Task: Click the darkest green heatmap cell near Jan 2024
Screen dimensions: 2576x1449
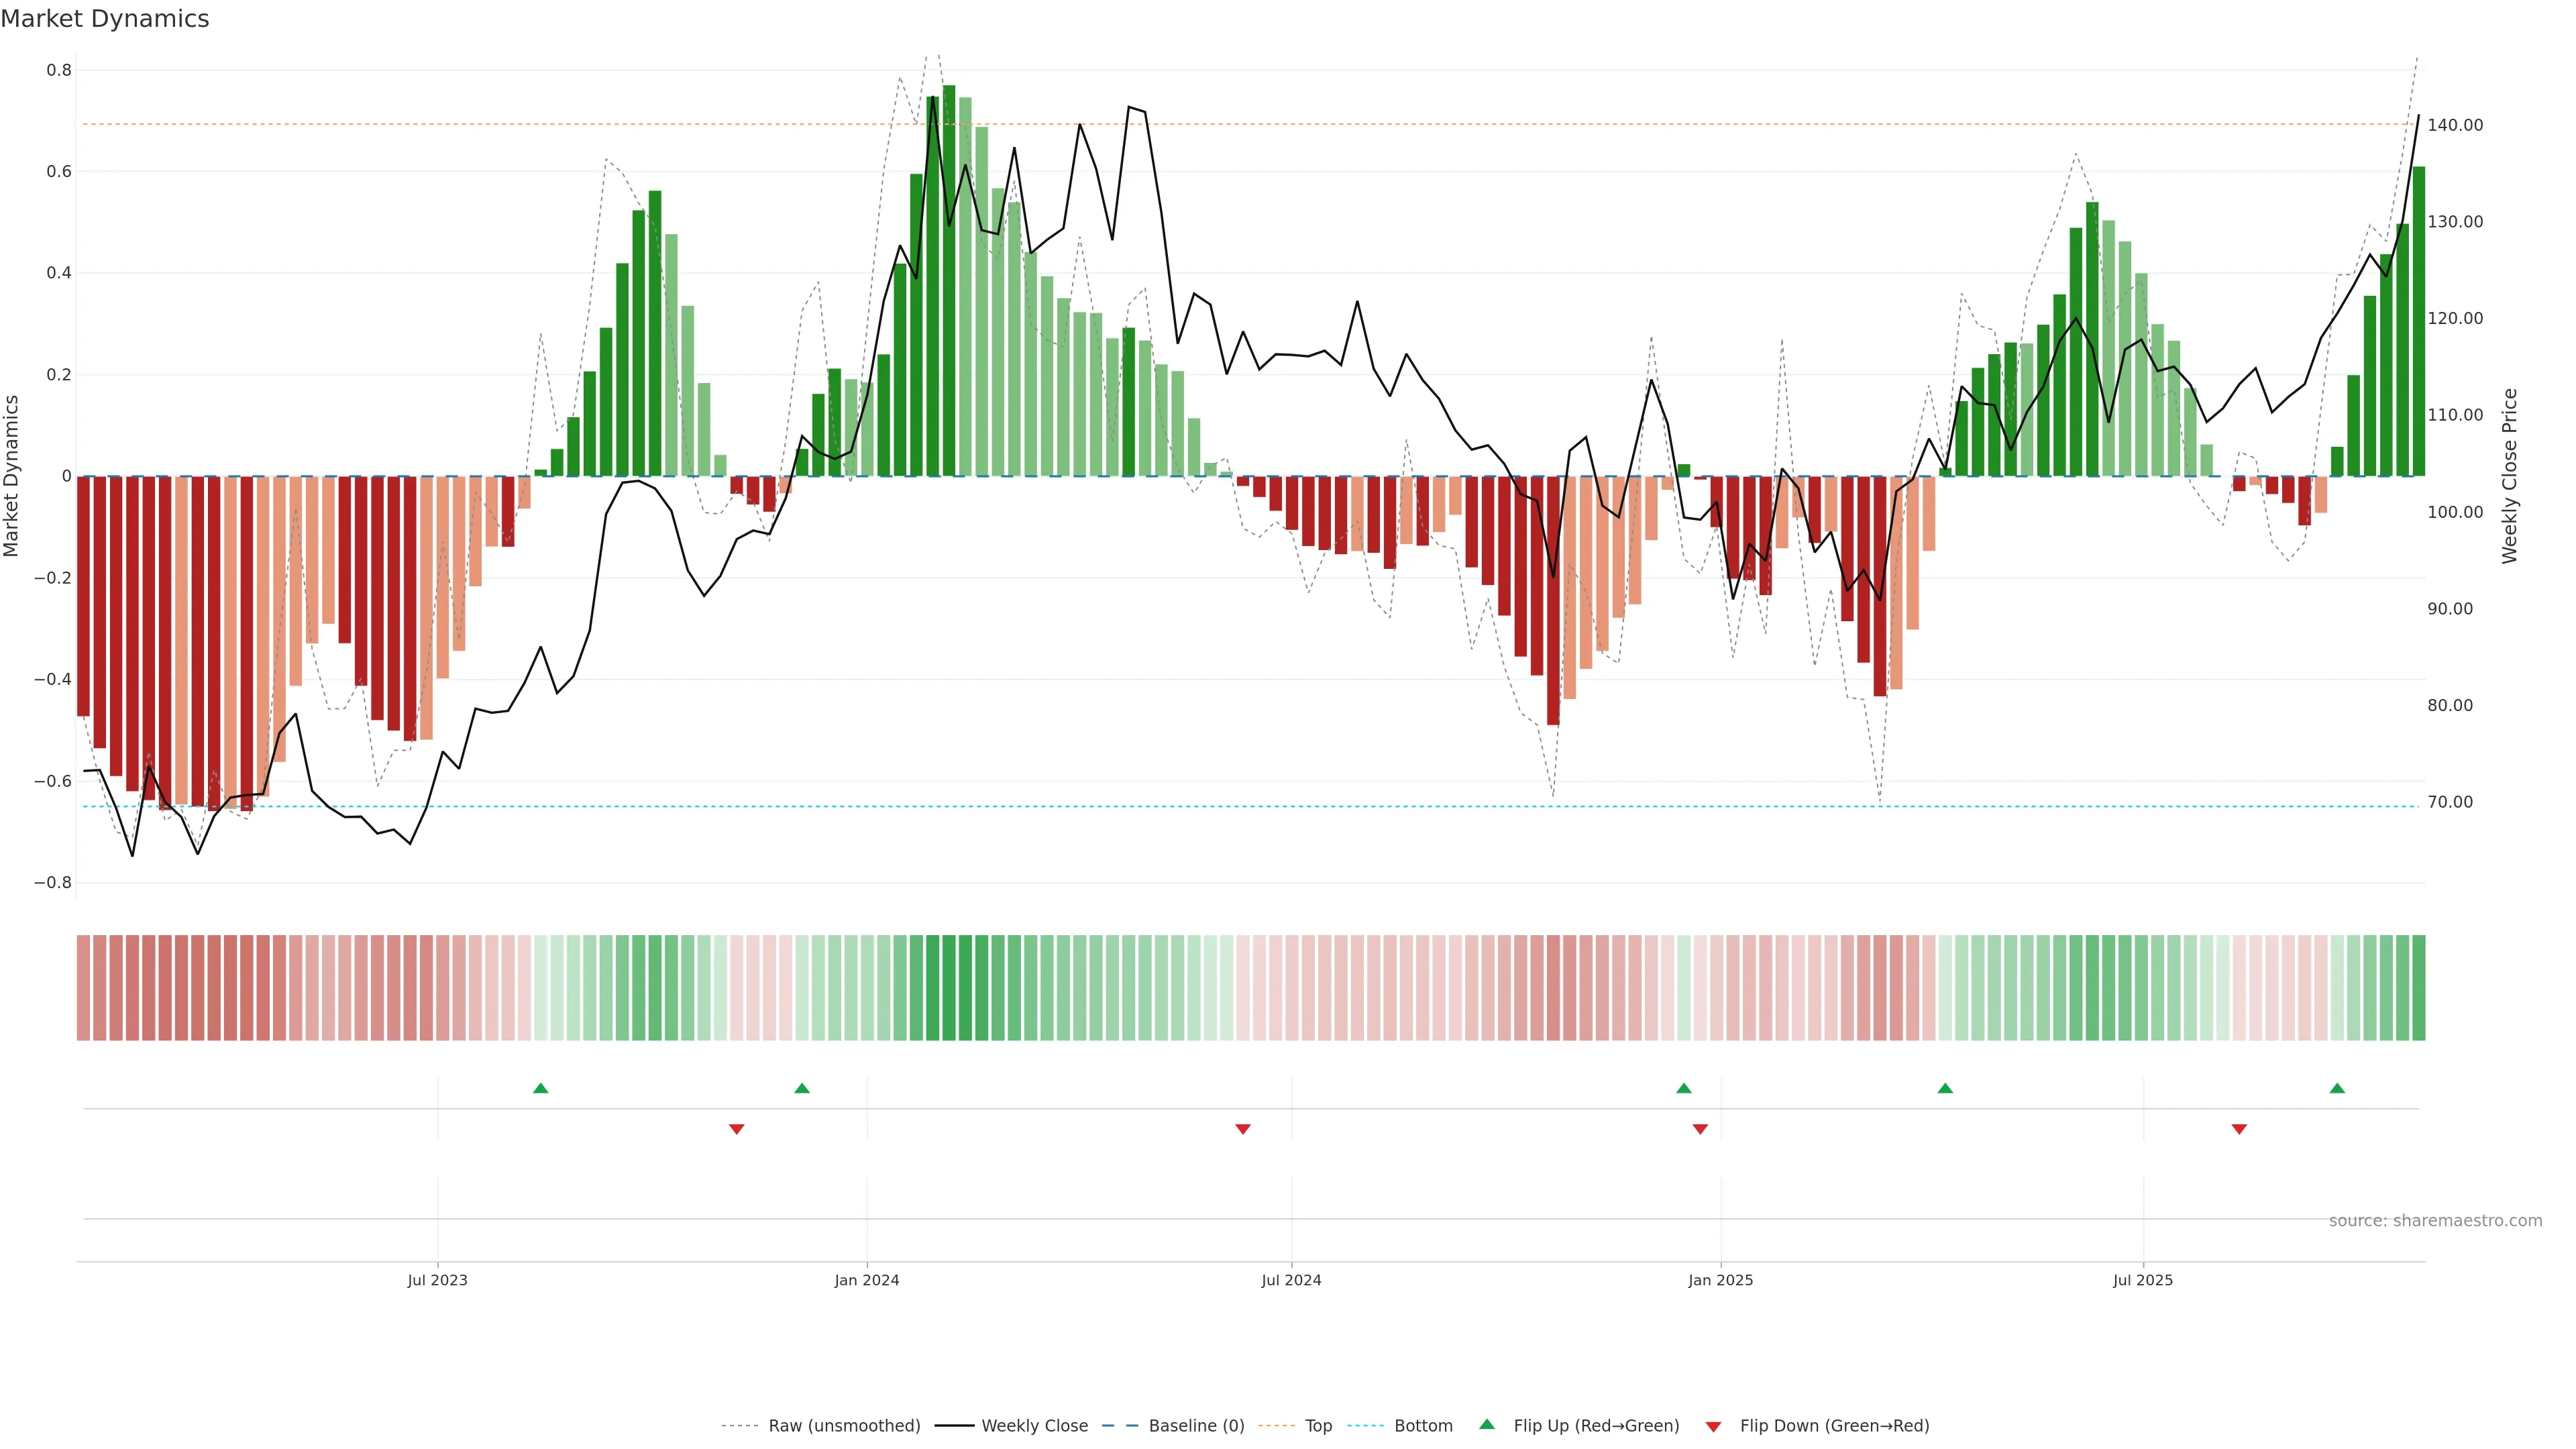Action: pos(948,987)
